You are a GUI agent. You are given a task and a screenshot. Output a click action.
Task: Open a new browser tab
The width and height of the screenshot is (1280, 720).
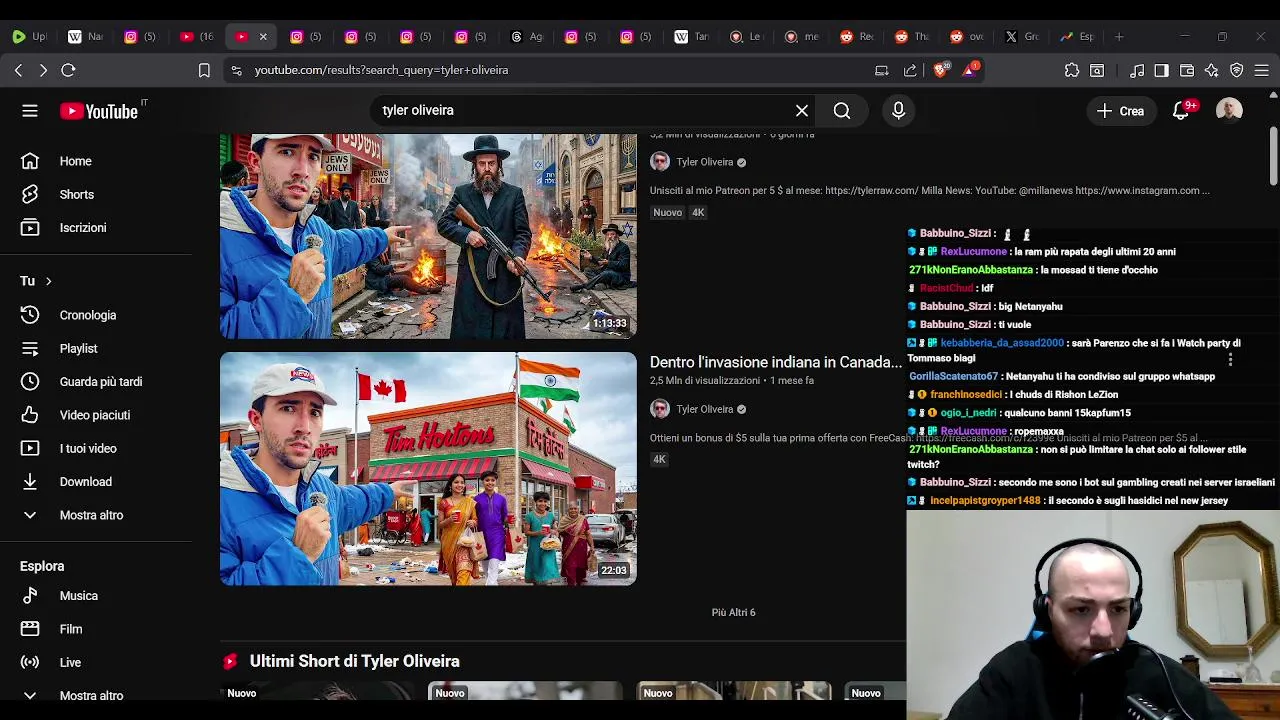[1119, 37]
